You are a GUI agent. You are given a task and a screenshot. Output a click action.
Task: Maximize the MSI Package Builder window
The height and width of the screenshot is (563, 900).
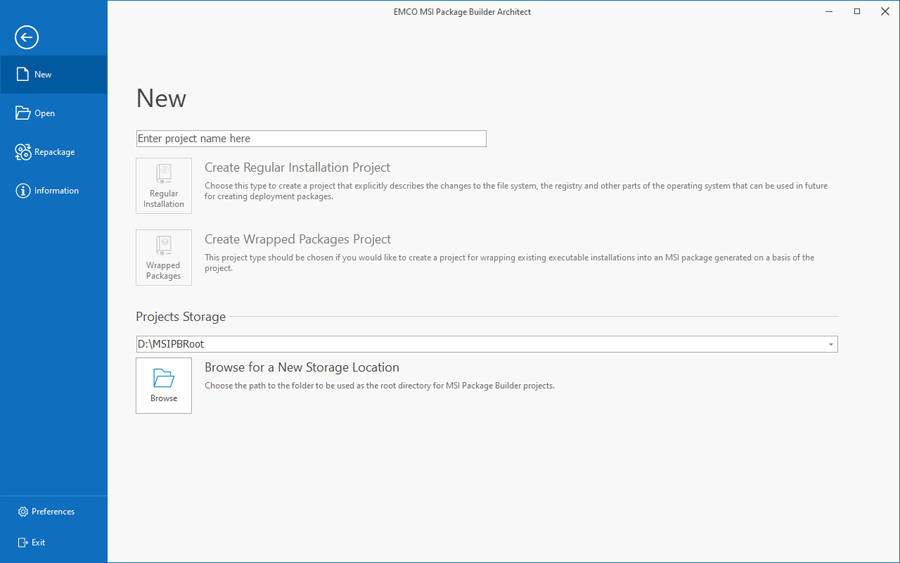tap(857, 11)
